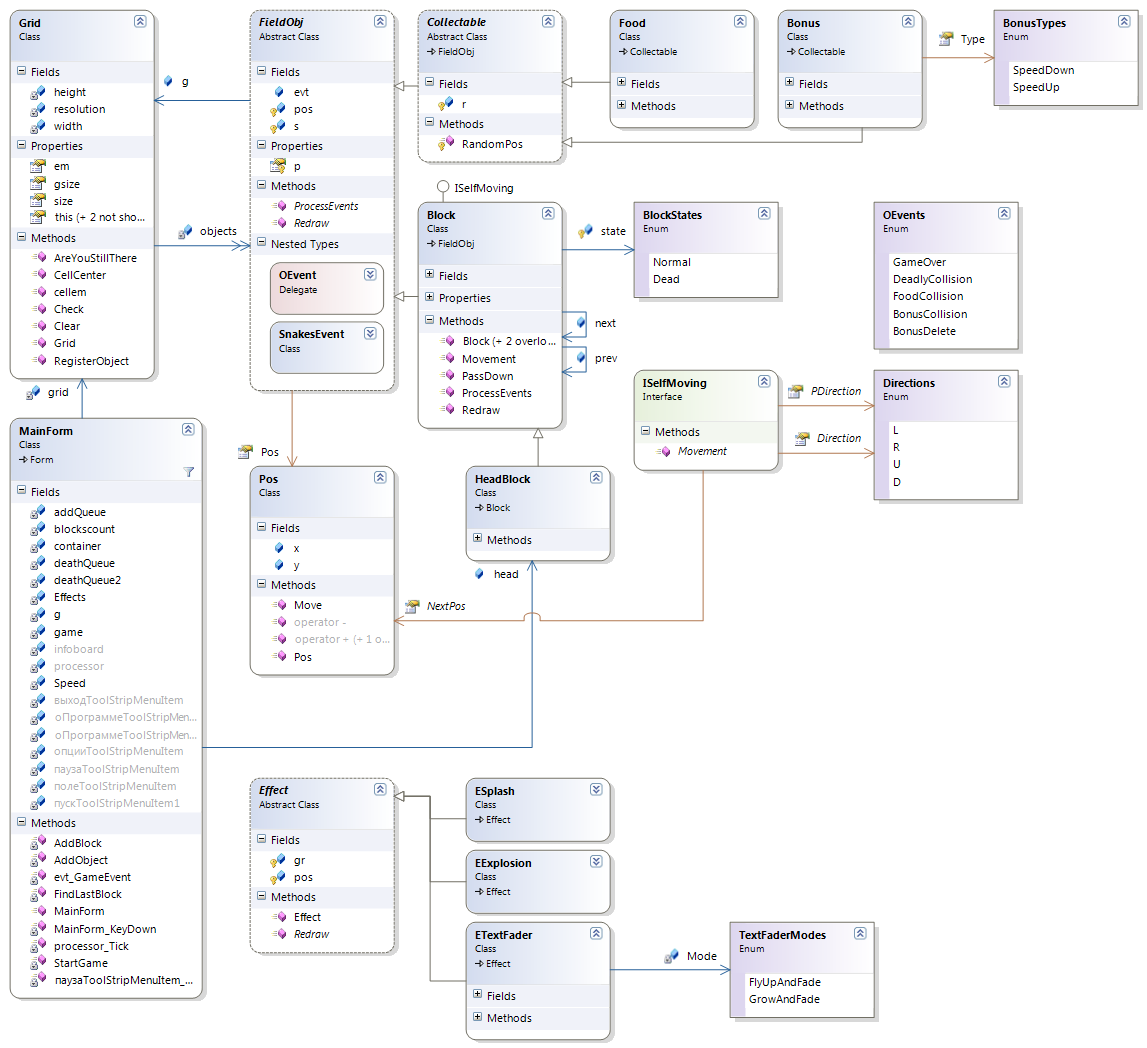Expand the OEvent delegate chevron
Image resolution: width=1147 pixels, height=1048 pixels.
coord(370,274)
